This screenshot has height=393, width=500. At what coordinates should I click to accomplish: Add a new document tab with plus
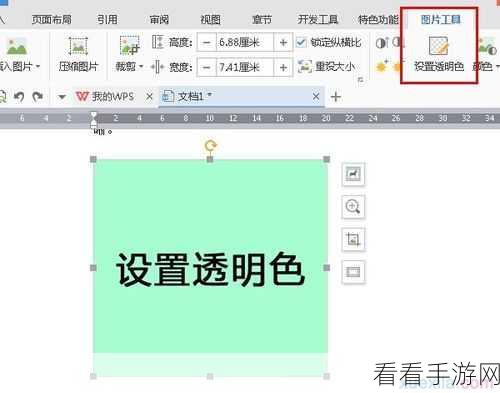[336, 97]
